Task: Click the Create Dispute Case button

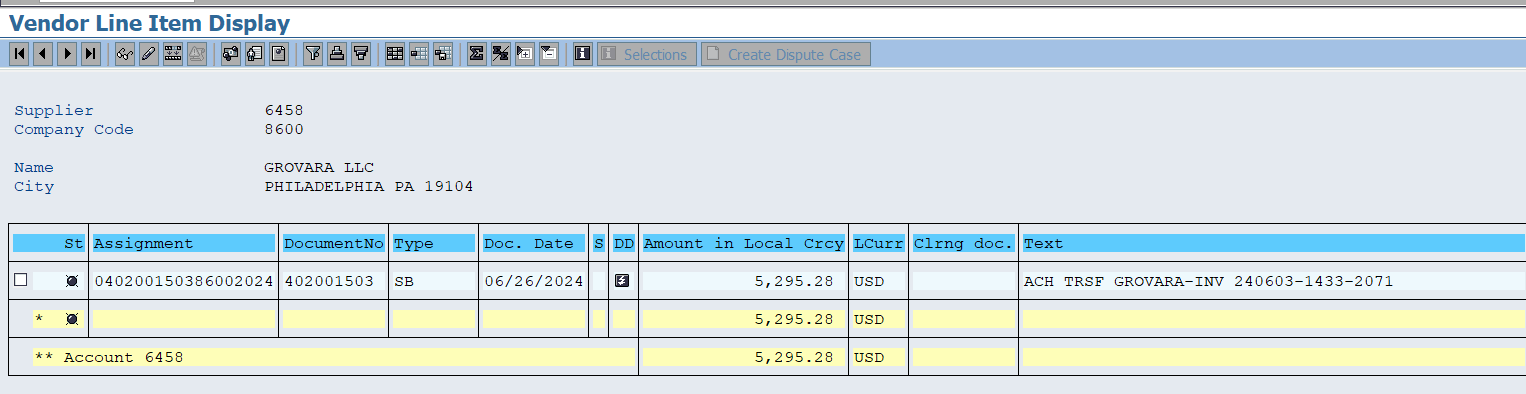Action: [786, 54]
